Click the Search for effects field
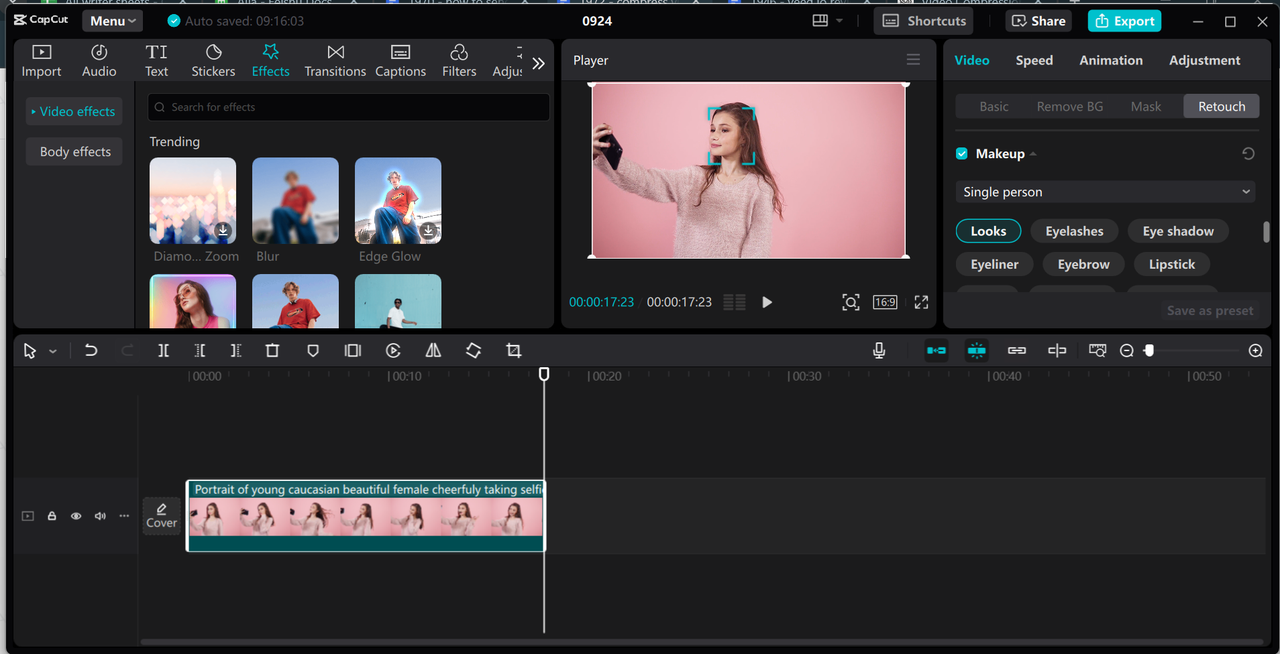The image size is (1280, 654). pos(348,107)
